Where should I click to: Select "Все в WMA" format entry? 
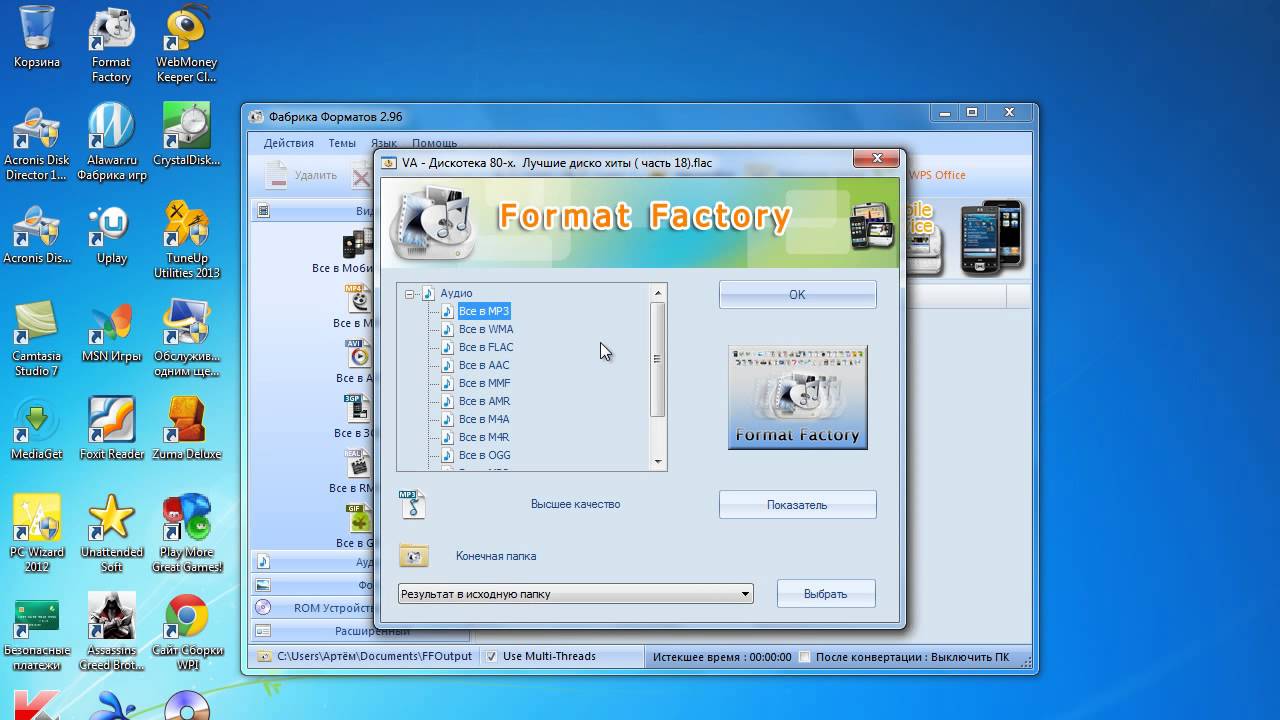pyautogui.click(x=486, y=329)
